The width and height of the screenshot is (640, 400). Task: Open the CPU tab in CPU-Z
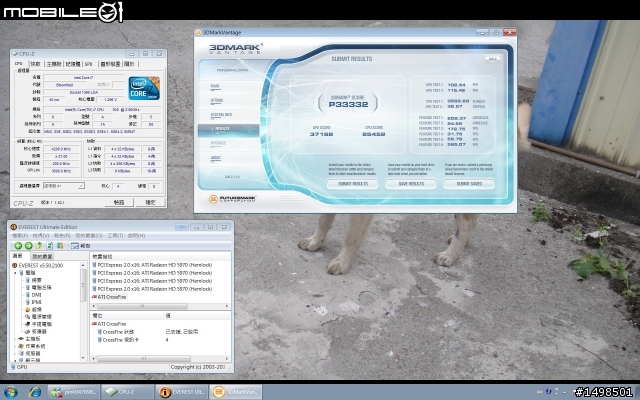tap(19, 64)
